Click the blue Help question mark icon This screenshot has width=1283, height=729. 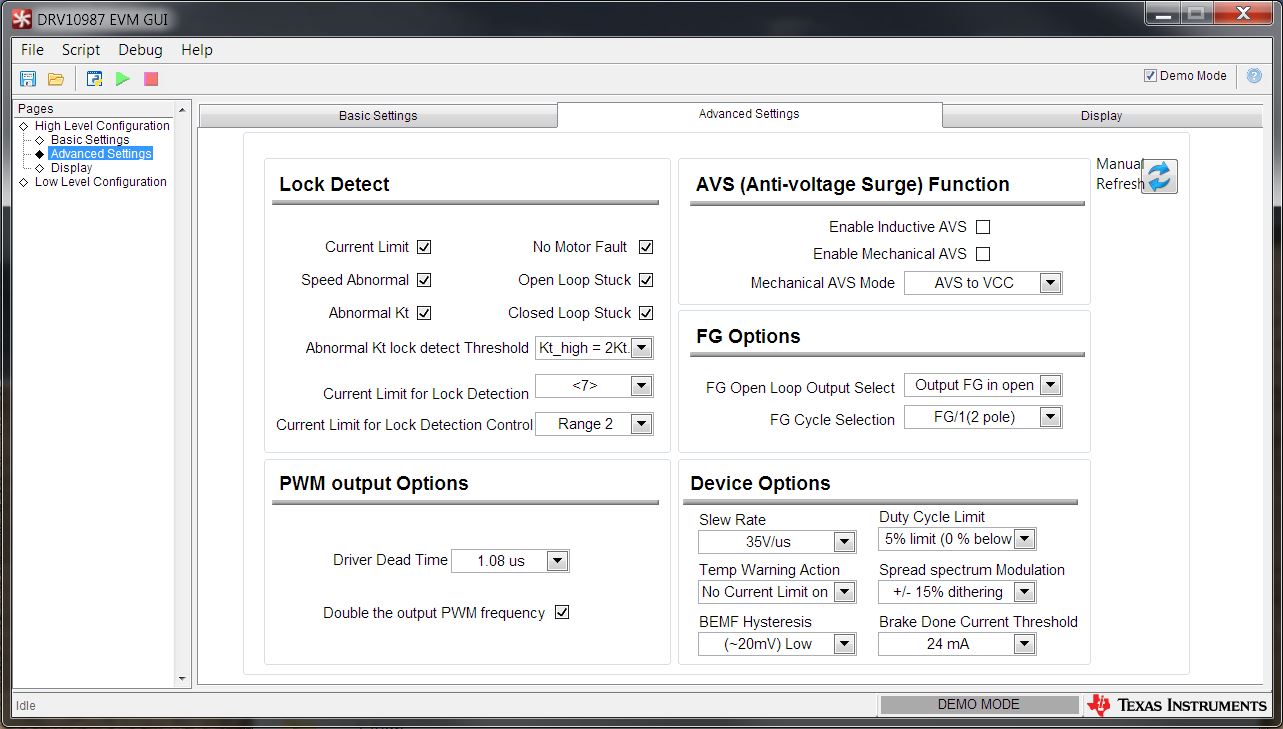1254,76
